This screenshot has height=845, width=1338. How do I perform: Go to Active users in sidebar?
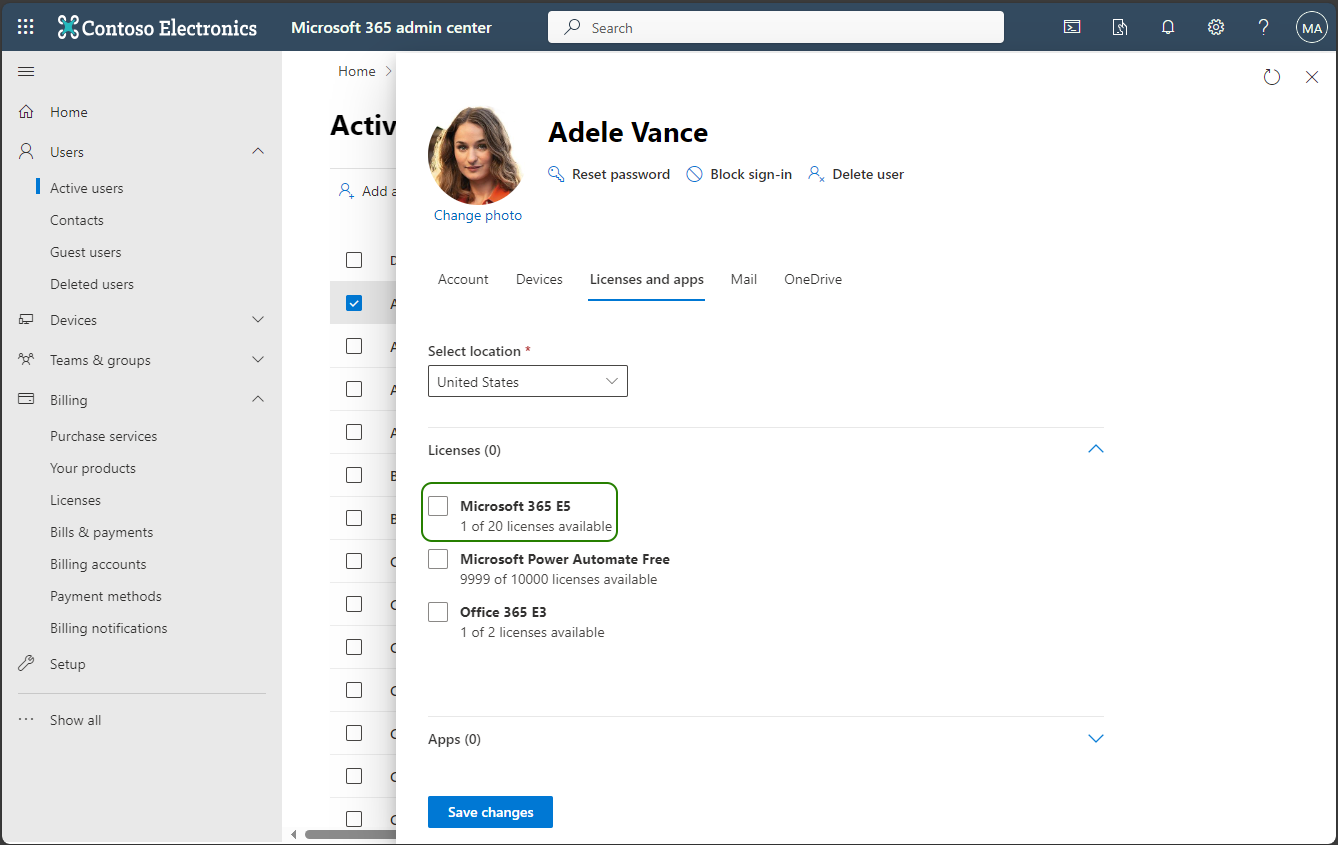pyautogui.click(x=87, y=188)
